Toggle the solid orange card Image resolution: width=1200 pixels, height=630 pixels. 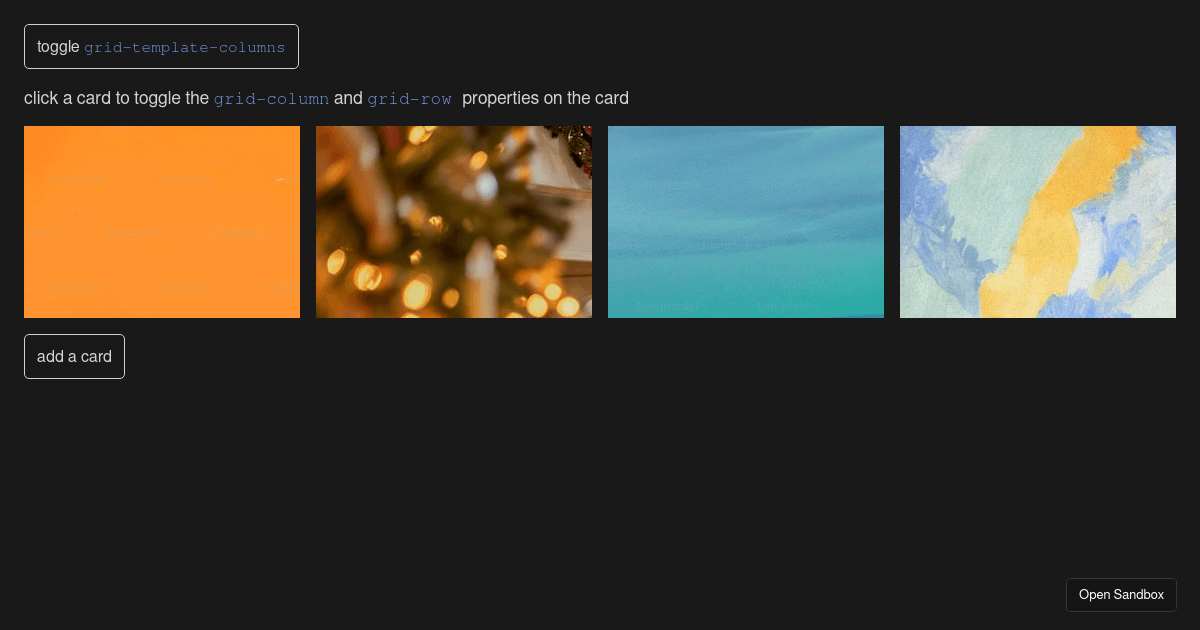coord(162,222)
